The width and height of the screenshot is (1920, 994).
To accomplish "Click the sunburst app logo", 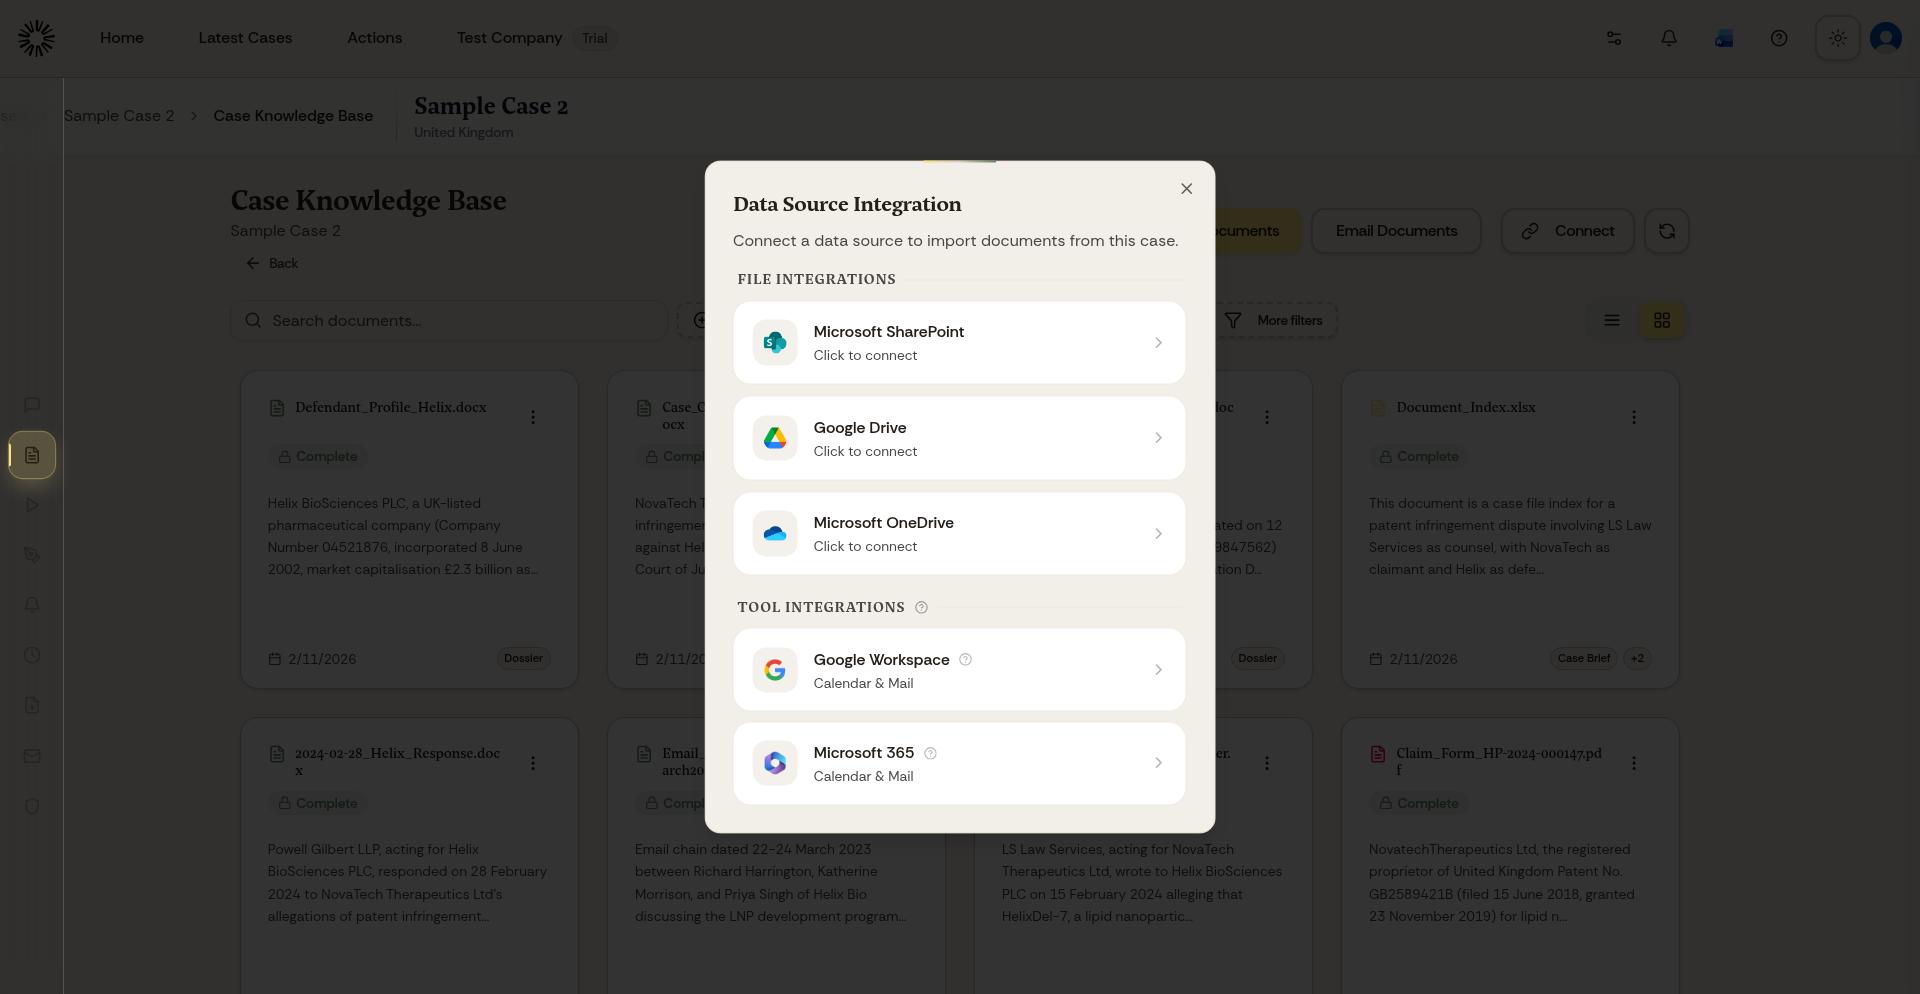I will tap(36, 38).
